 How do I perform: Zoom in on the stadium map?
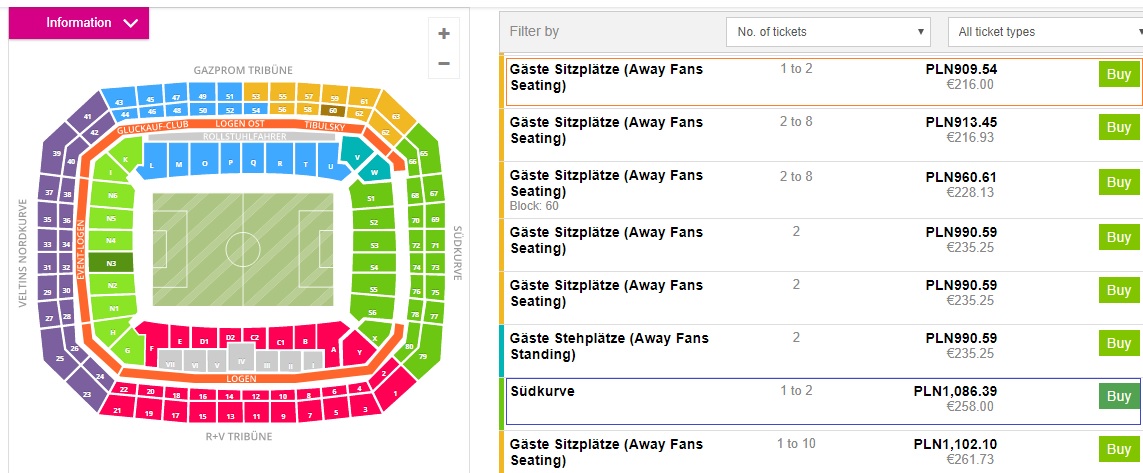(443, 33)
